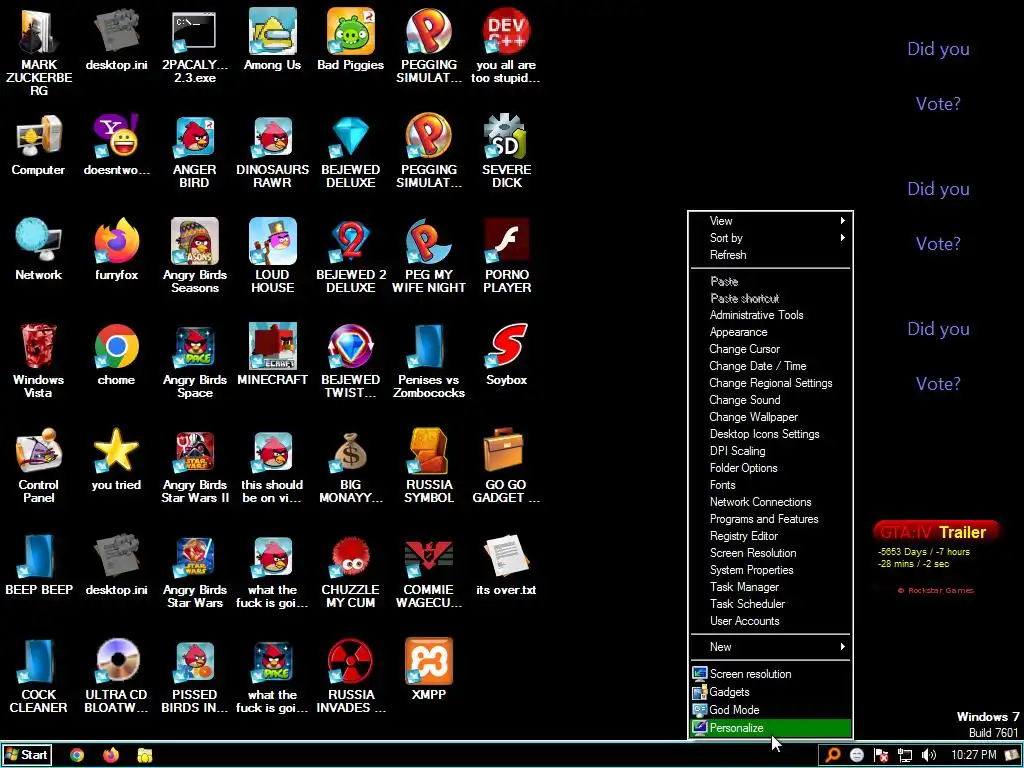Select the chome Chrome desktop icon
1024x768 pixels.
point(116,346)
